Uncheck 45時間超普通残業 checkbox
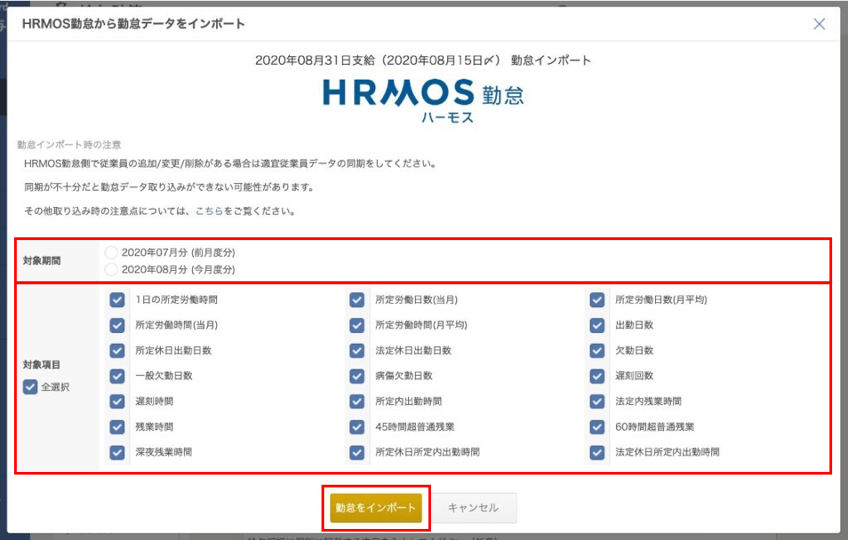Screen dimensions: 848x540 (357, 427)
